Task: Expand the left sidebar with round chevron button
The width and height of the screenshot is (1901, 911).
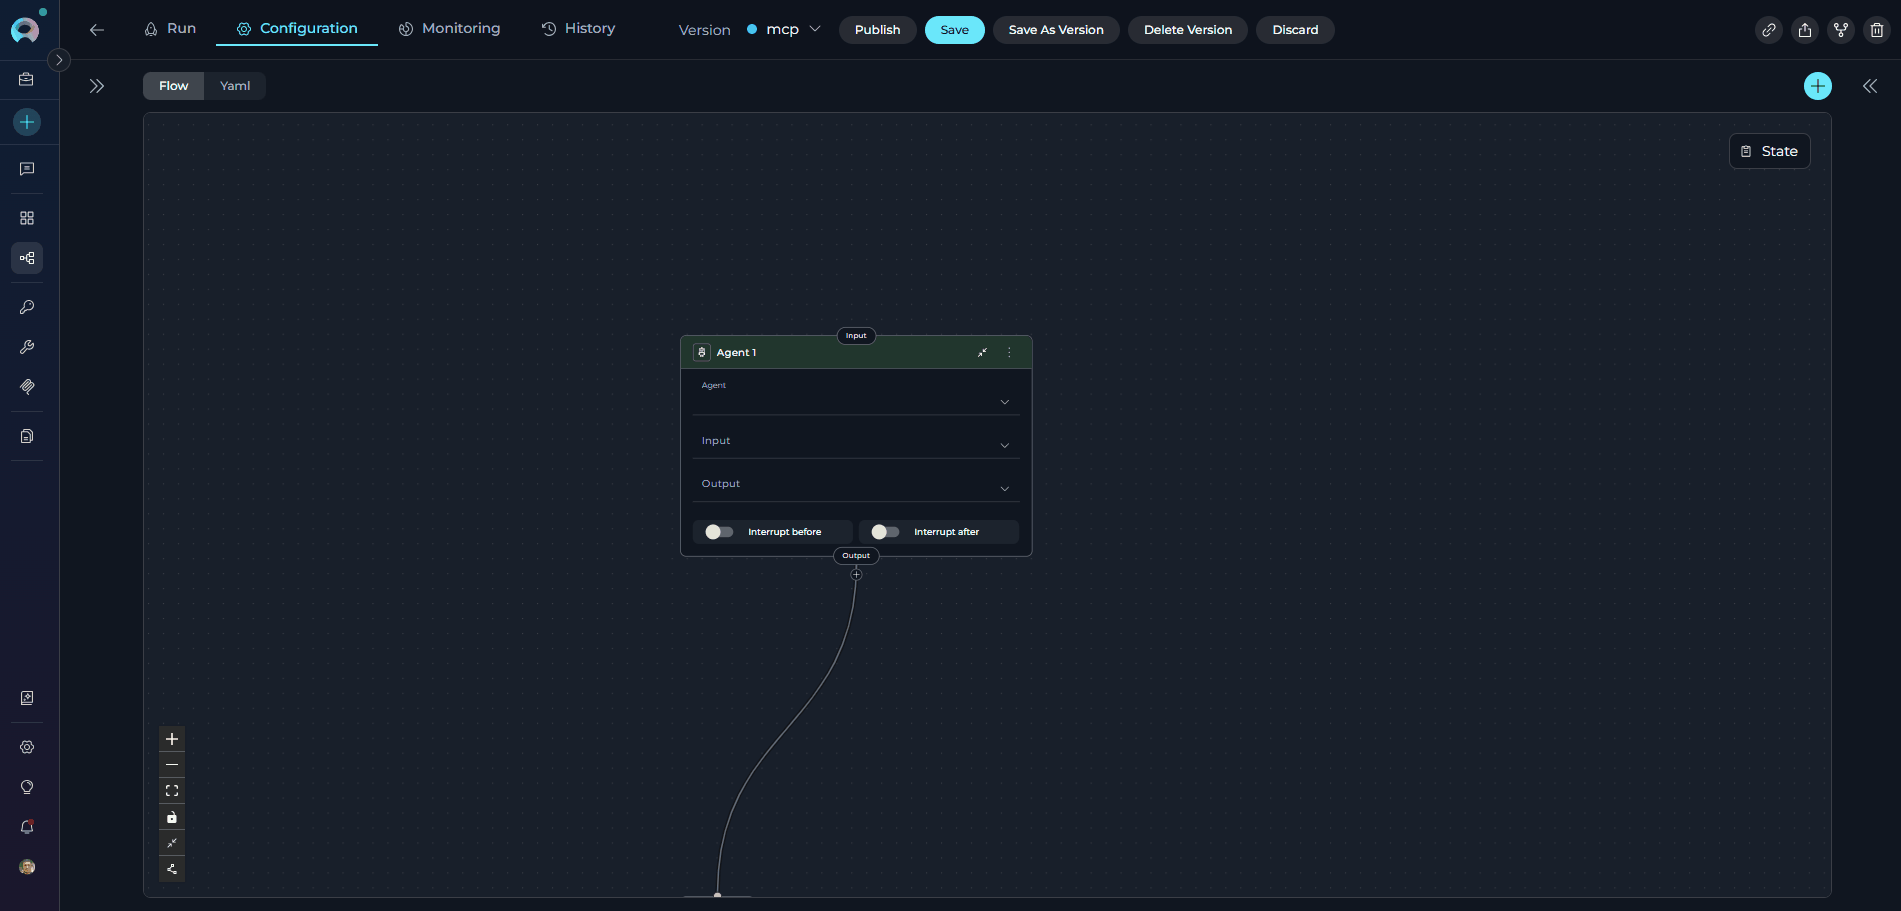Action: click(x=59, y=60)
